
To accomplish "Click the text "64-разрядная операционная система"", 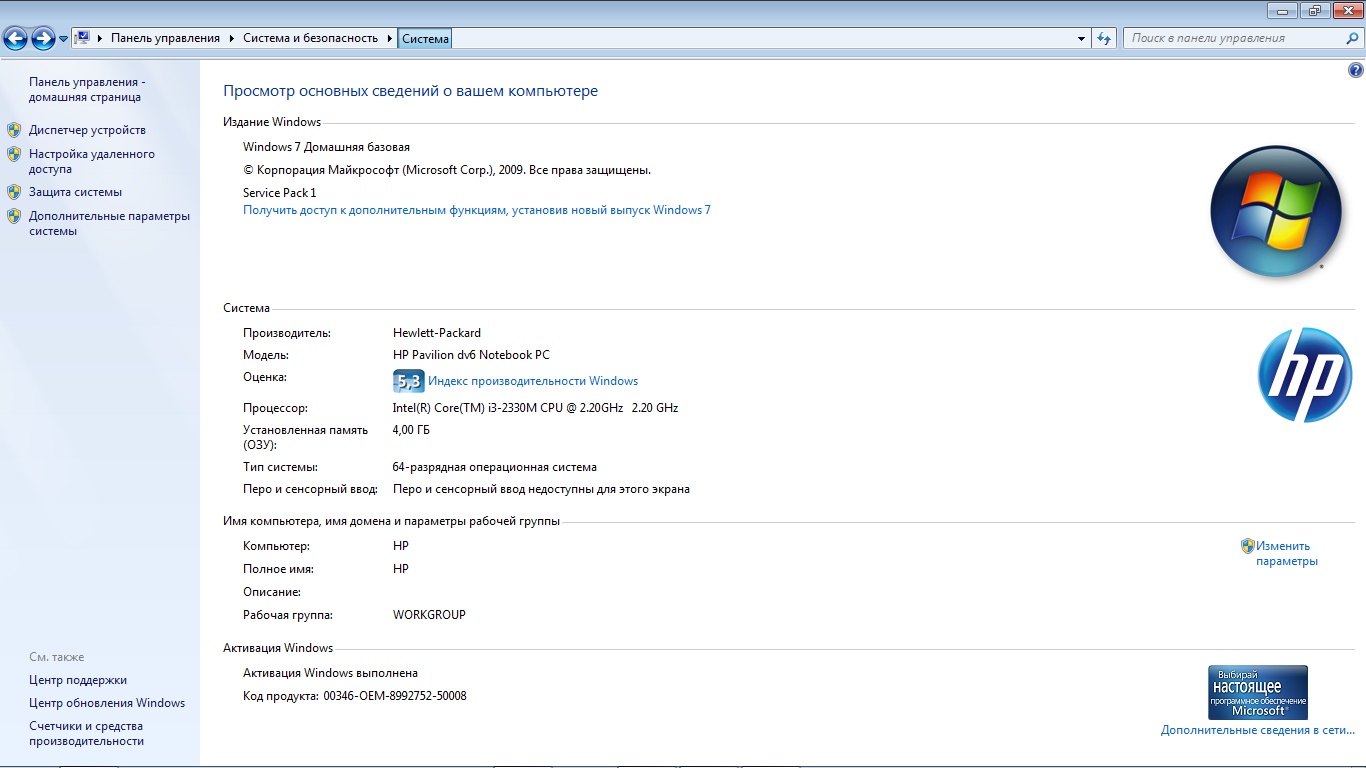I will click(x=495, y=467).
